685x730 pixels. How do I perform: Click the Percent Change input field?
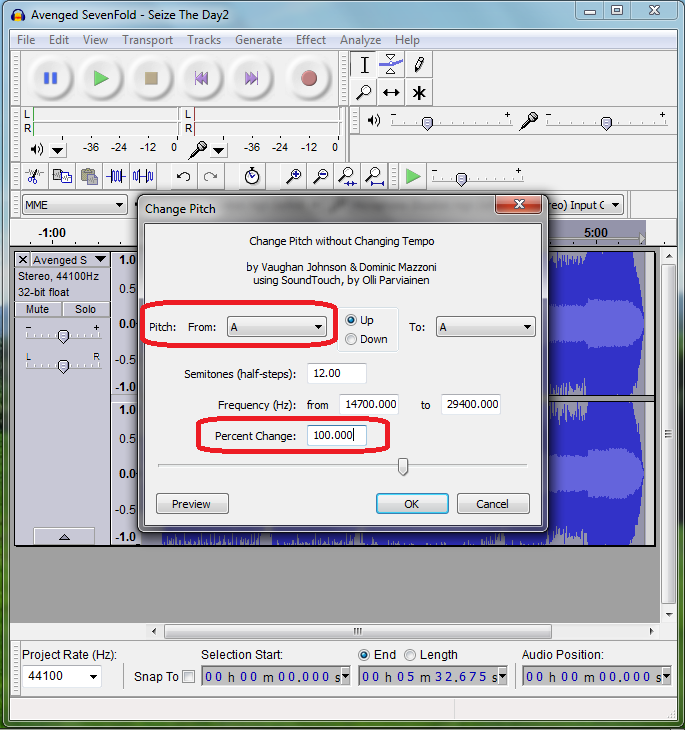pos(337,435)
